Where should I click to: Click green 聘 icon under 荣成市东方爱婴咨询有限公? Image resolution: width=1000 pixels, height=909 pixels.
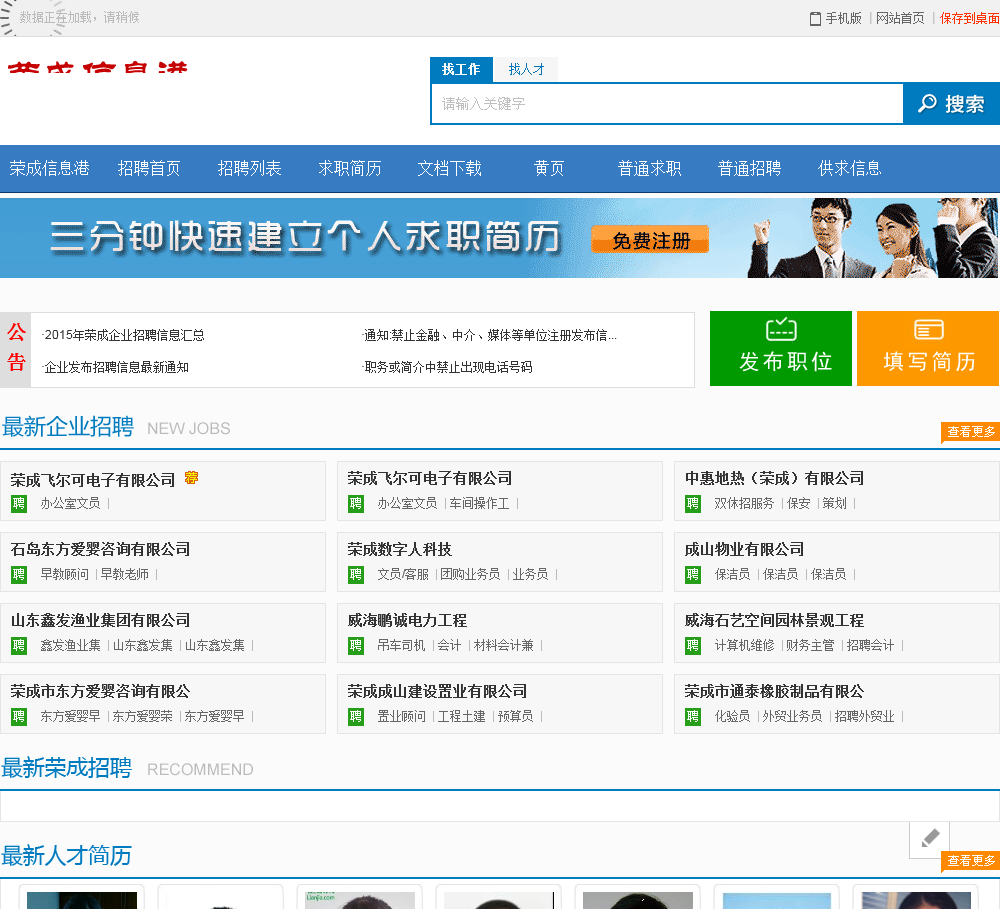pos(18,716)
